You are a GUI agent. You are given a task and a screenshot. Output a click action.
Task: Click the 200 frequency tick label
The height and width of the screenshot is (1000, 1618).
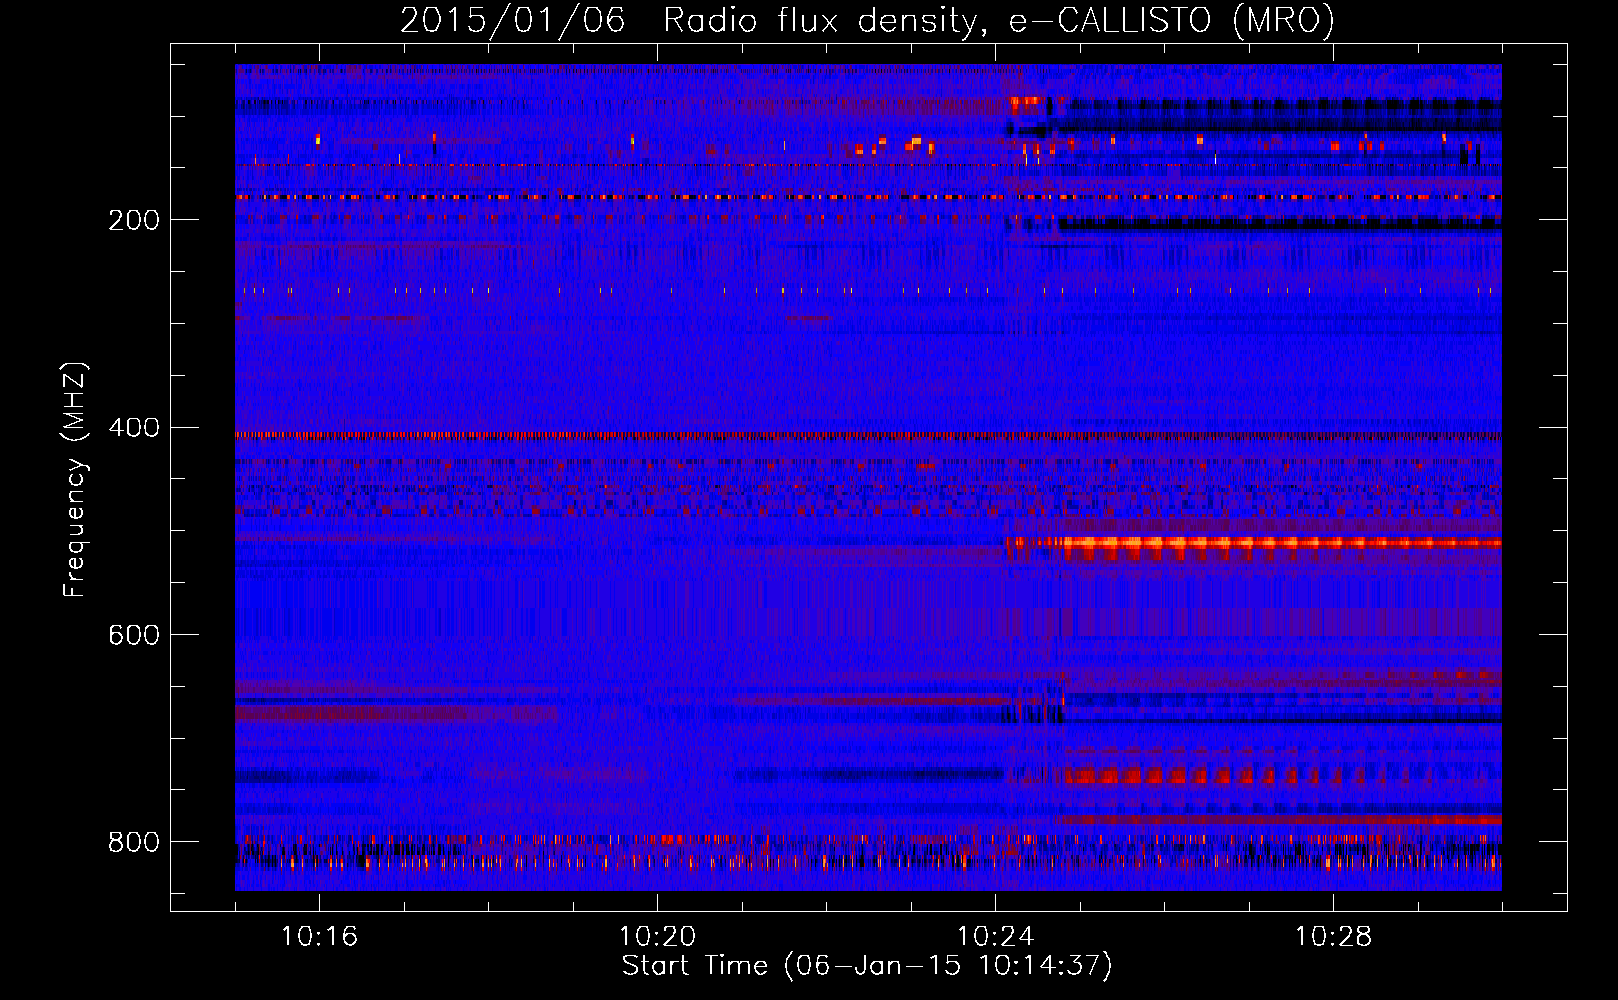pyautogui.click(x=134, y=220)
